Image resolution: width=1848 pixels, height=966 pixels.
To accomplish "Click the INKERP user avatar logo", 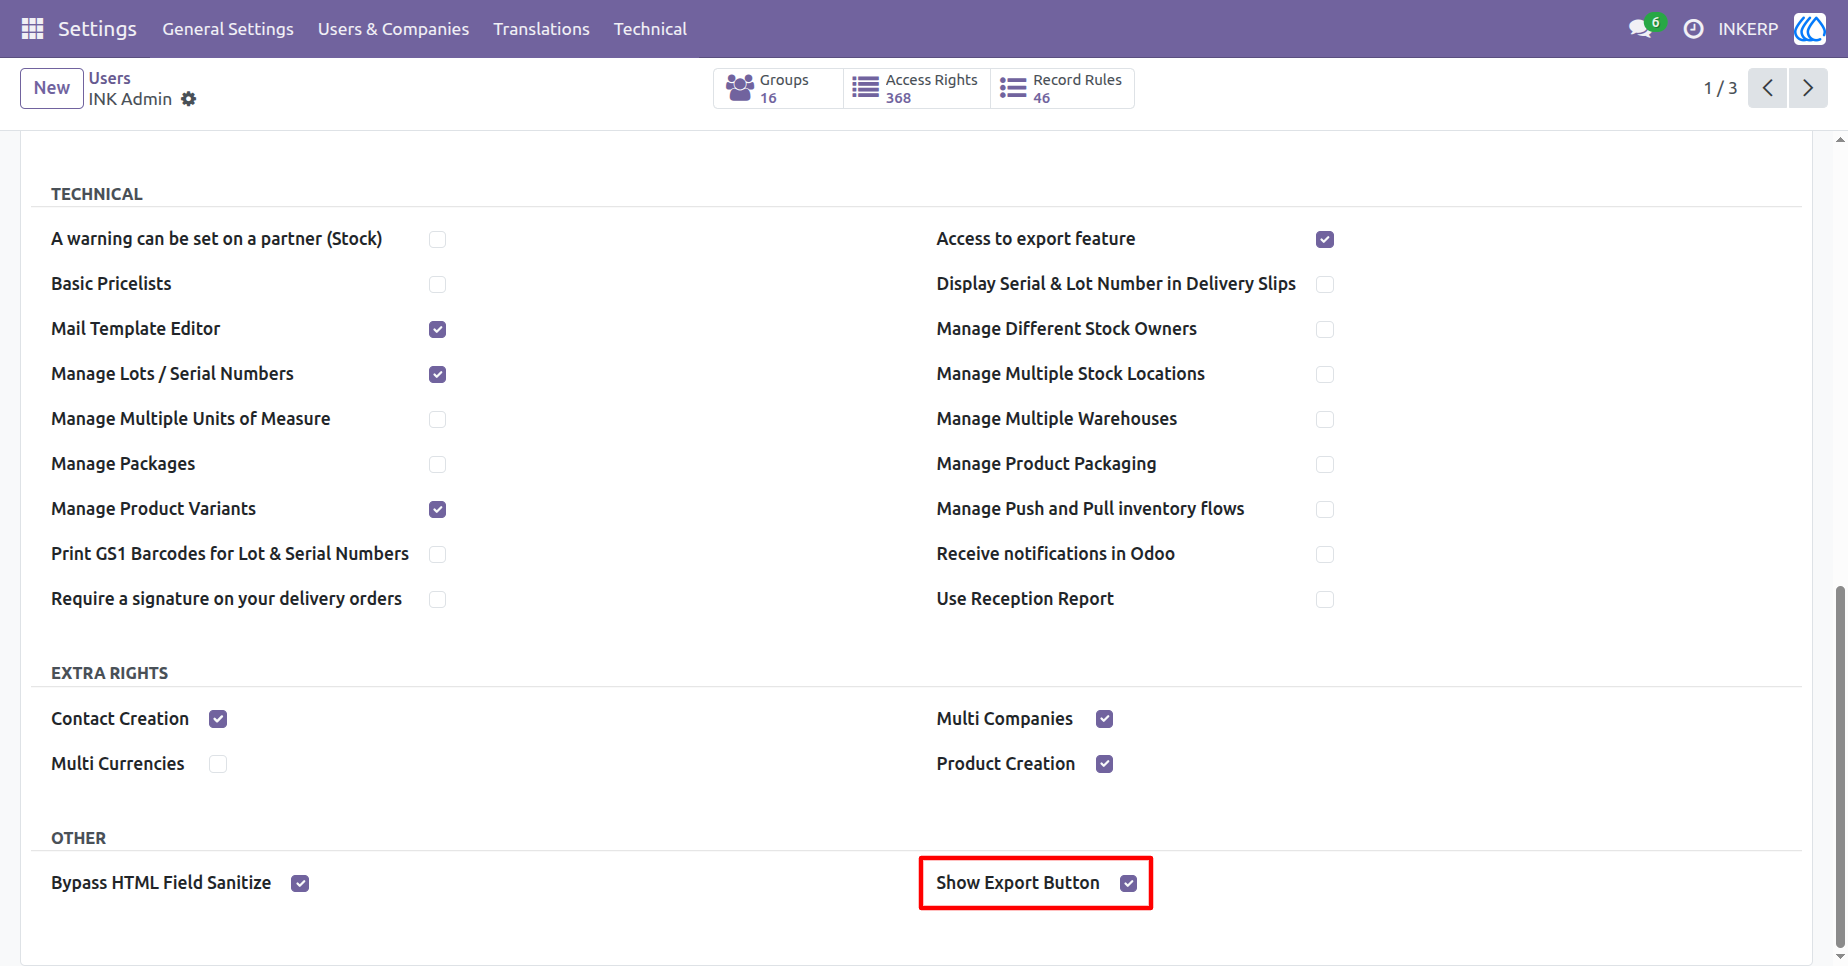I will (x=1810, y=29).
